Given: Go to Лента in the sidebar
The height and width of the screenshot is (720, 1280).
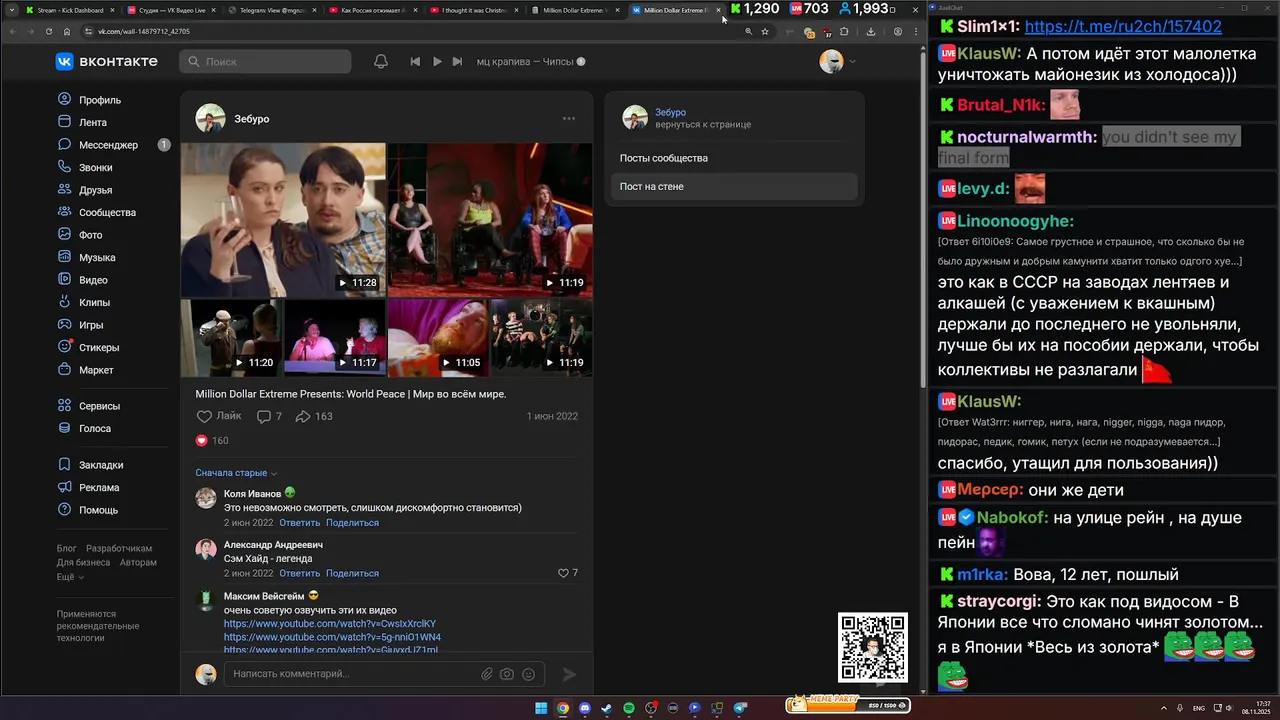Looking at the screenshot, I should (x=82, y=122).
